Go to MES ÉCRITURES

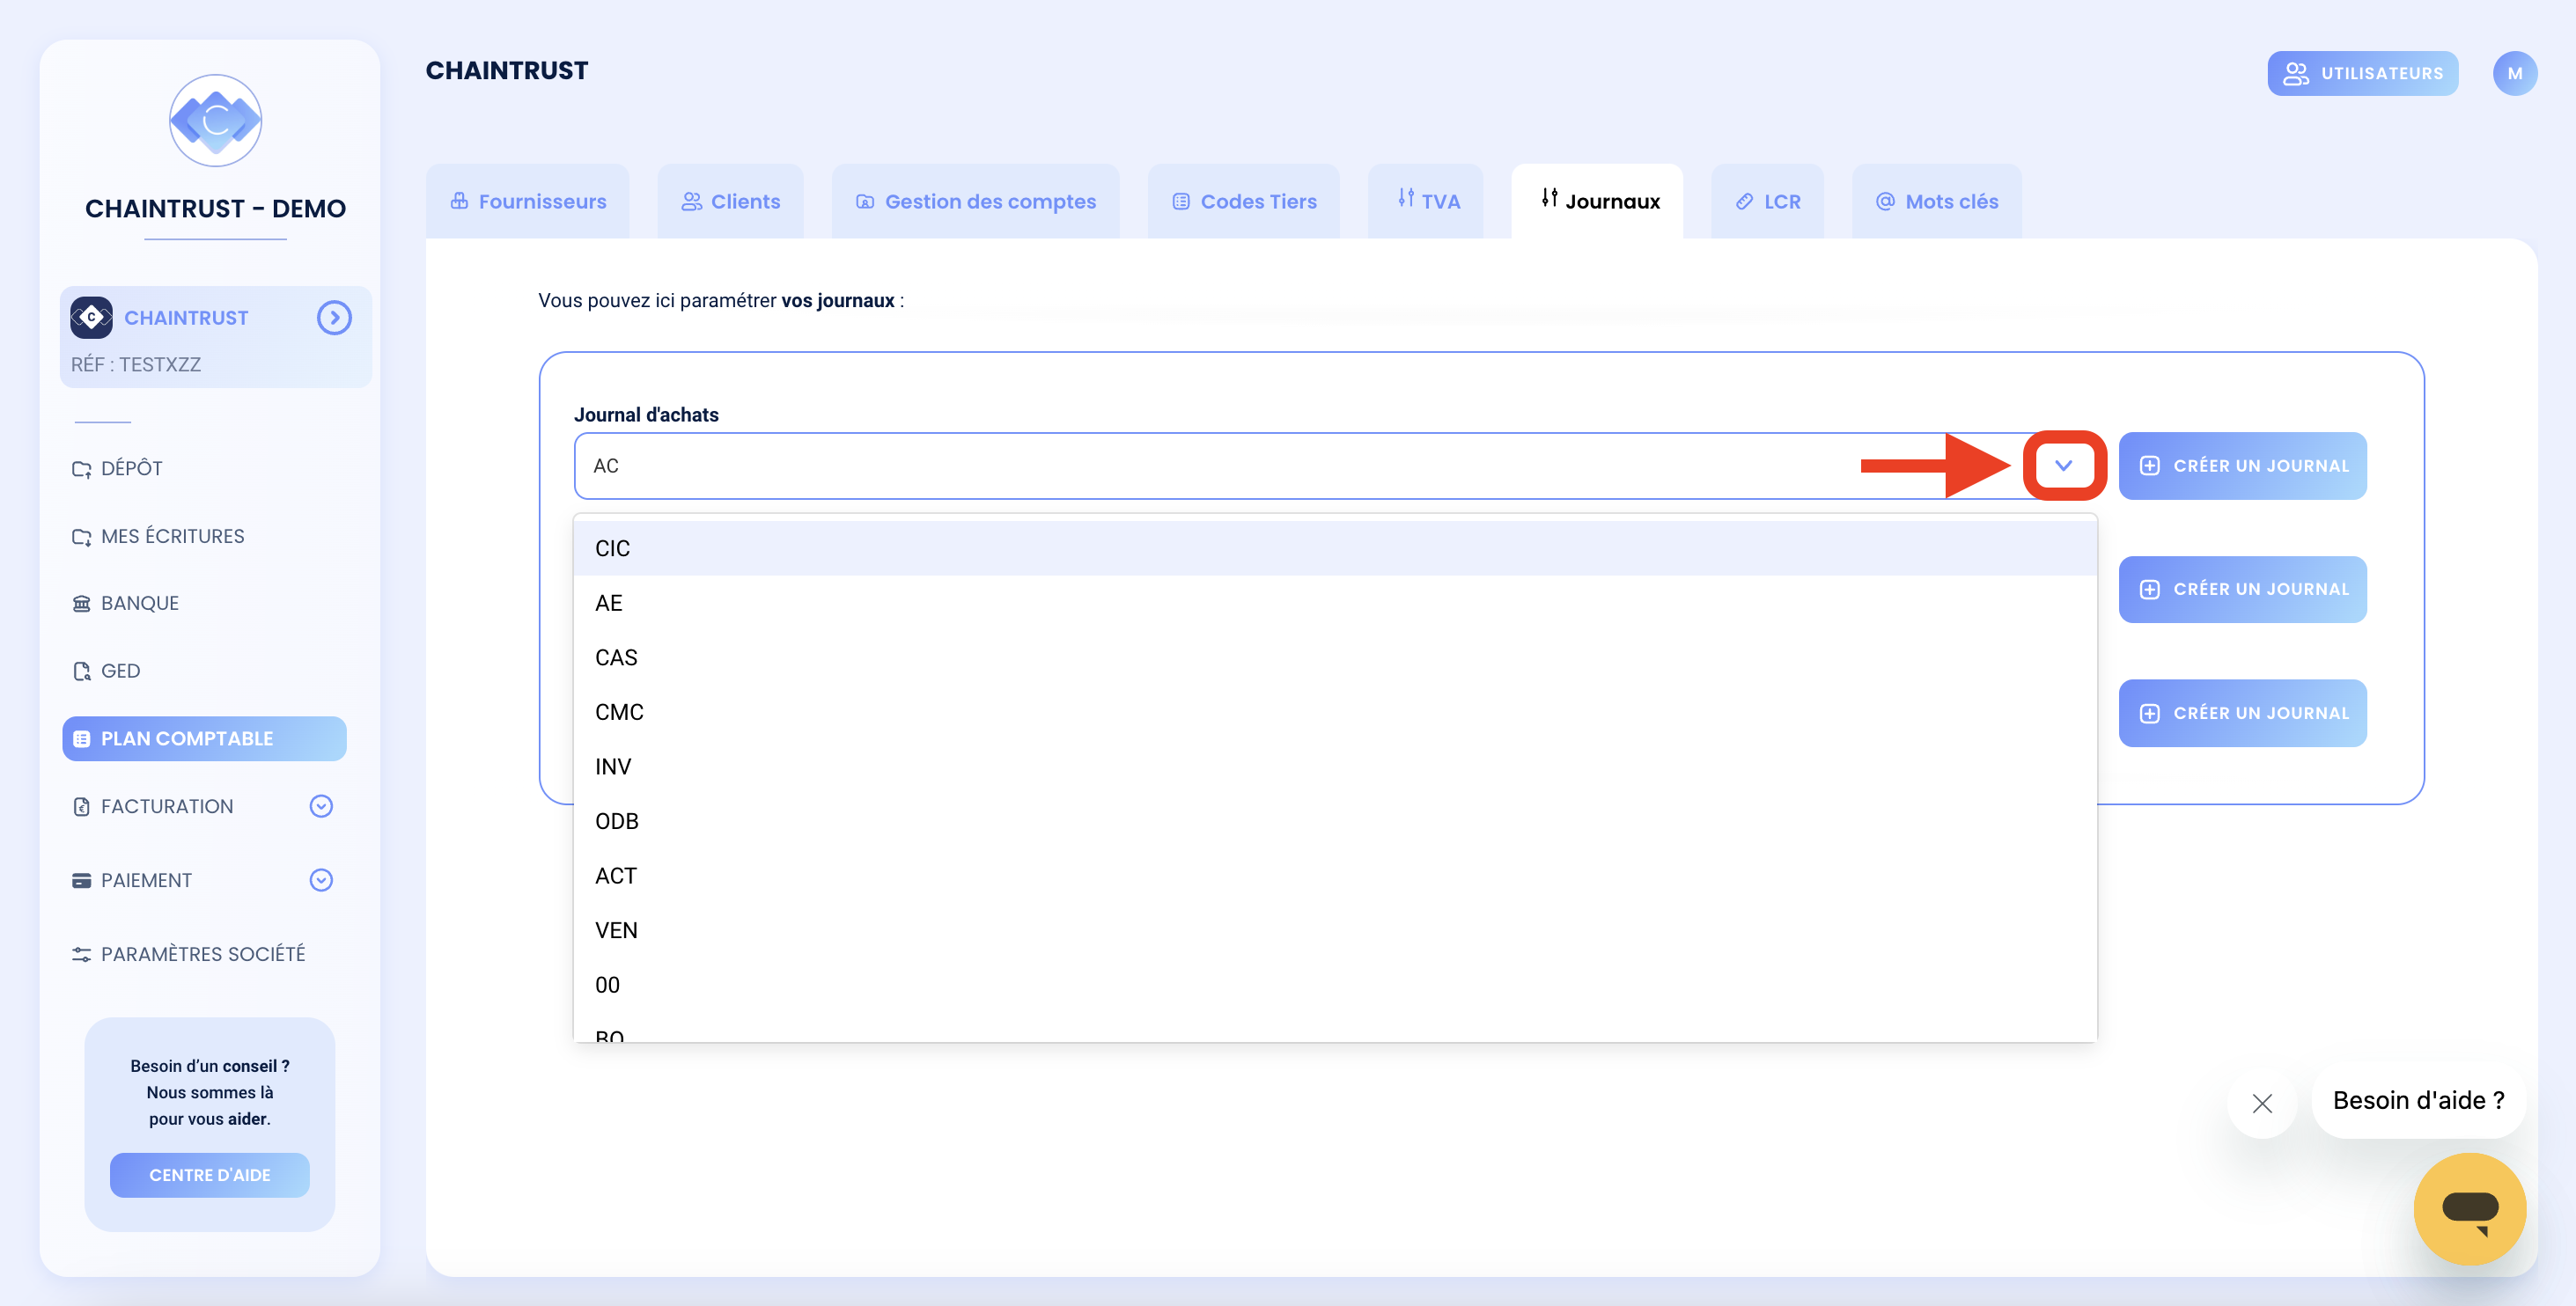coord(159,536)
